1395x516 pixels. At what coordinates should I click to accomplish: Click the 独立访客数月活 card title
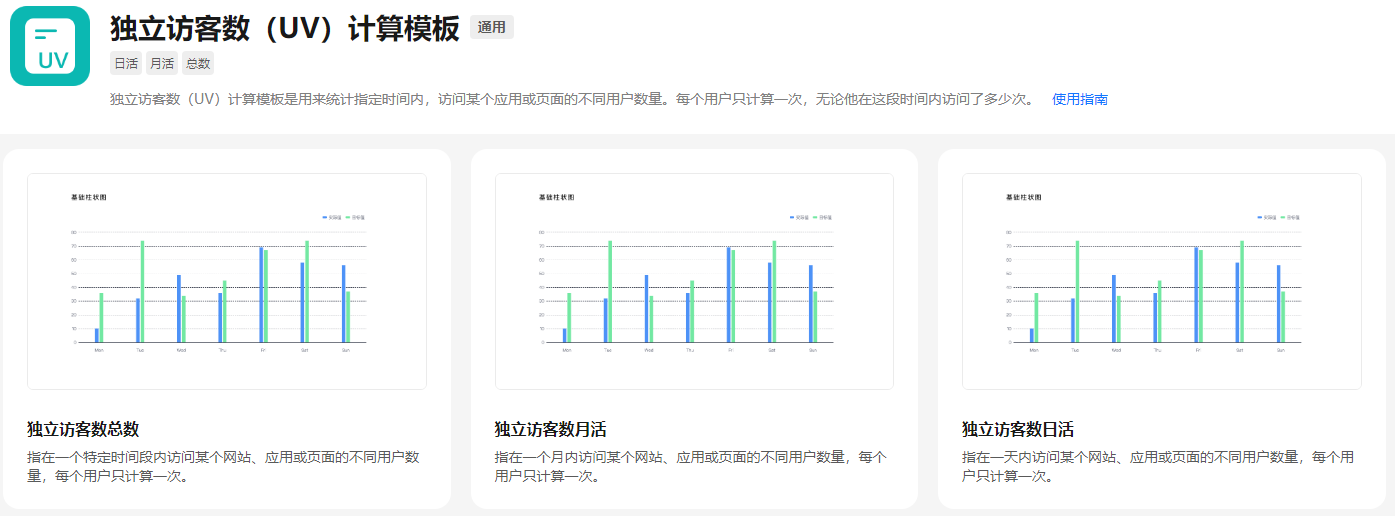coord(550,429)
